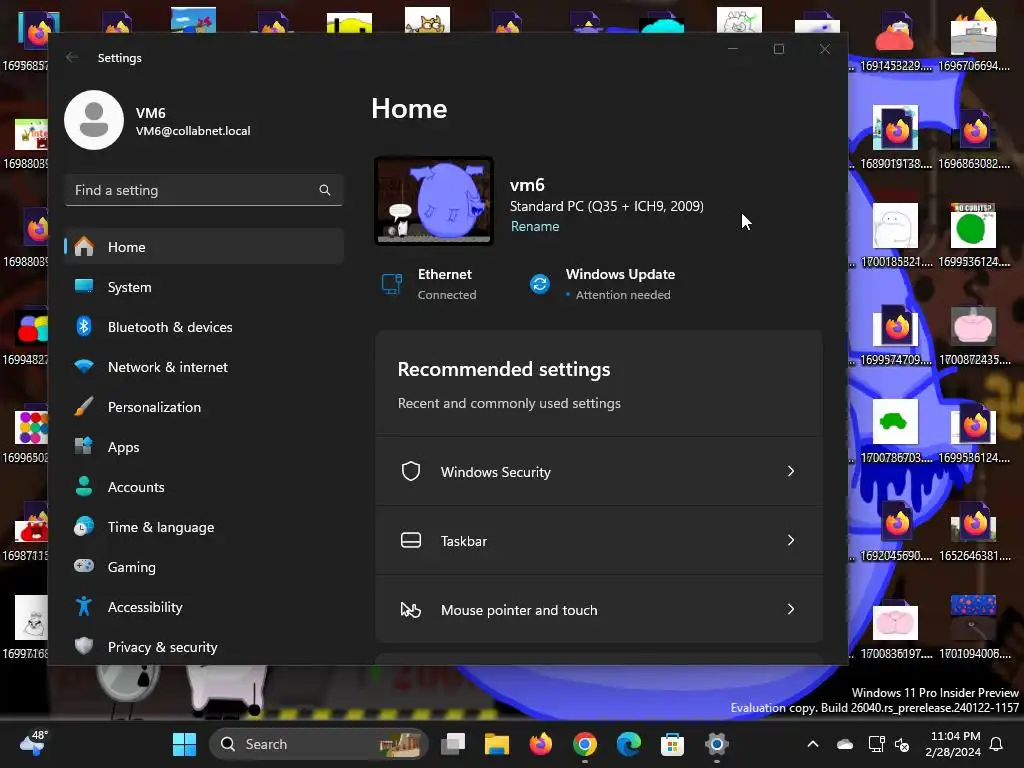Open Ethernet Connected status

click(x=429, y=284)
